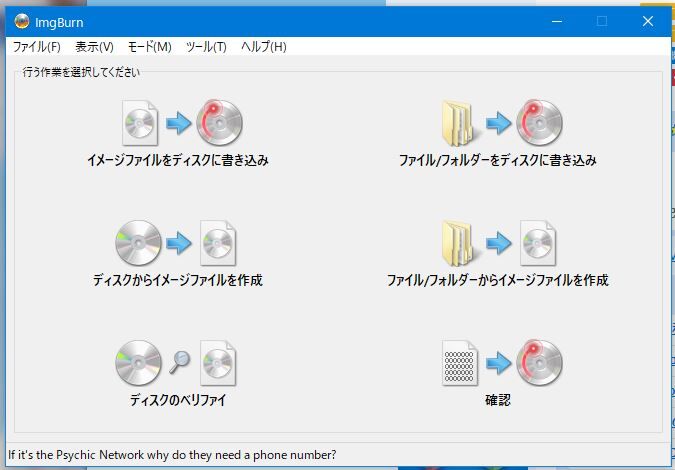Choose the ディスクのベリファイ label

178,400
